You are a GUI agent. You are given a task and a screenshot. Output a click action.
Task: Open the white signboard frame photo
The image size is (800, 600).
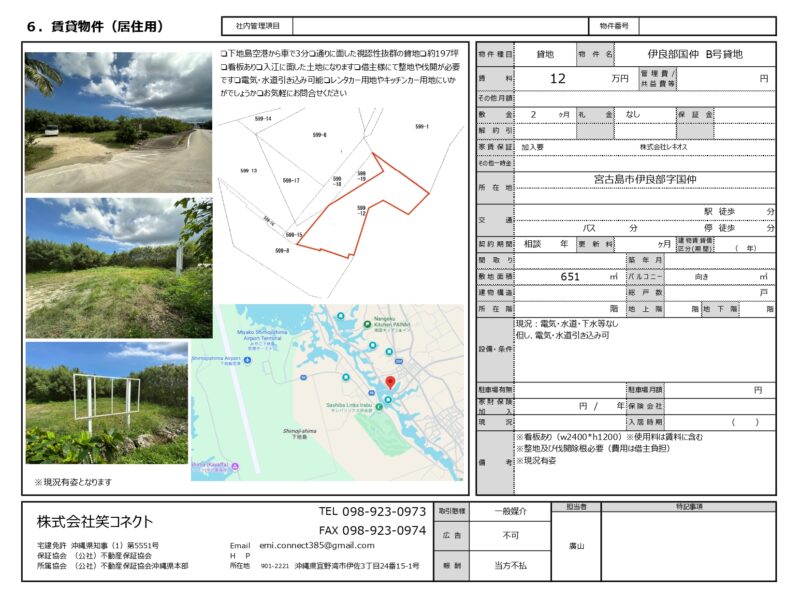[106, 404]
